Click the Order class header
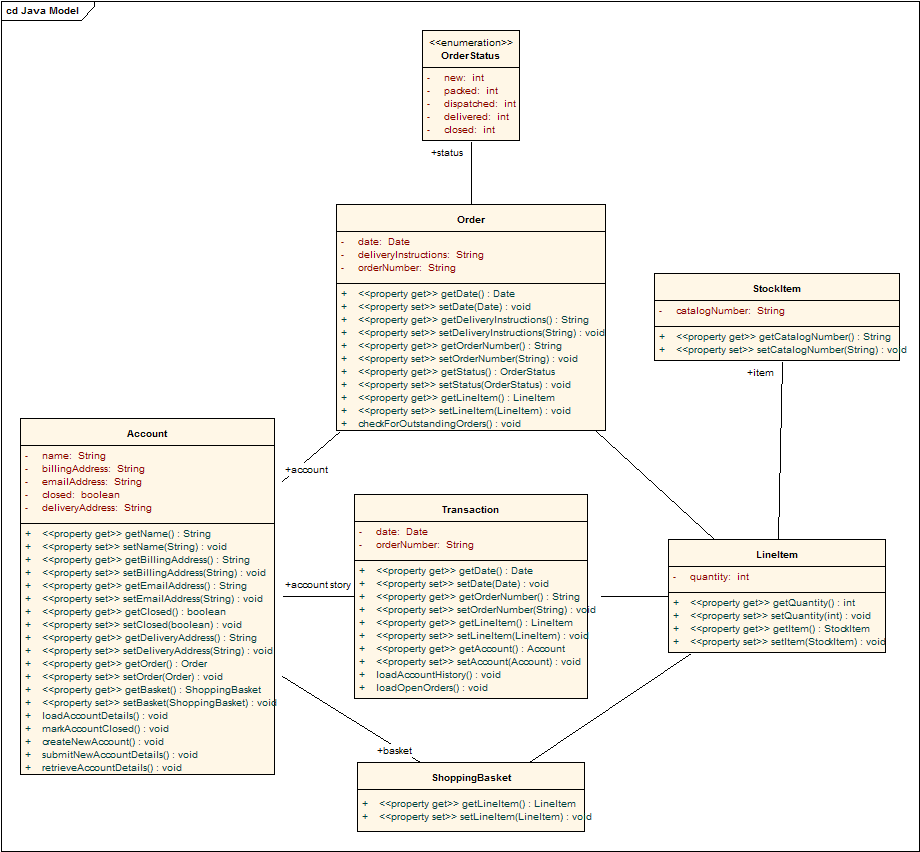Screen dimensions: 920x852 click(x=470, y=219)
